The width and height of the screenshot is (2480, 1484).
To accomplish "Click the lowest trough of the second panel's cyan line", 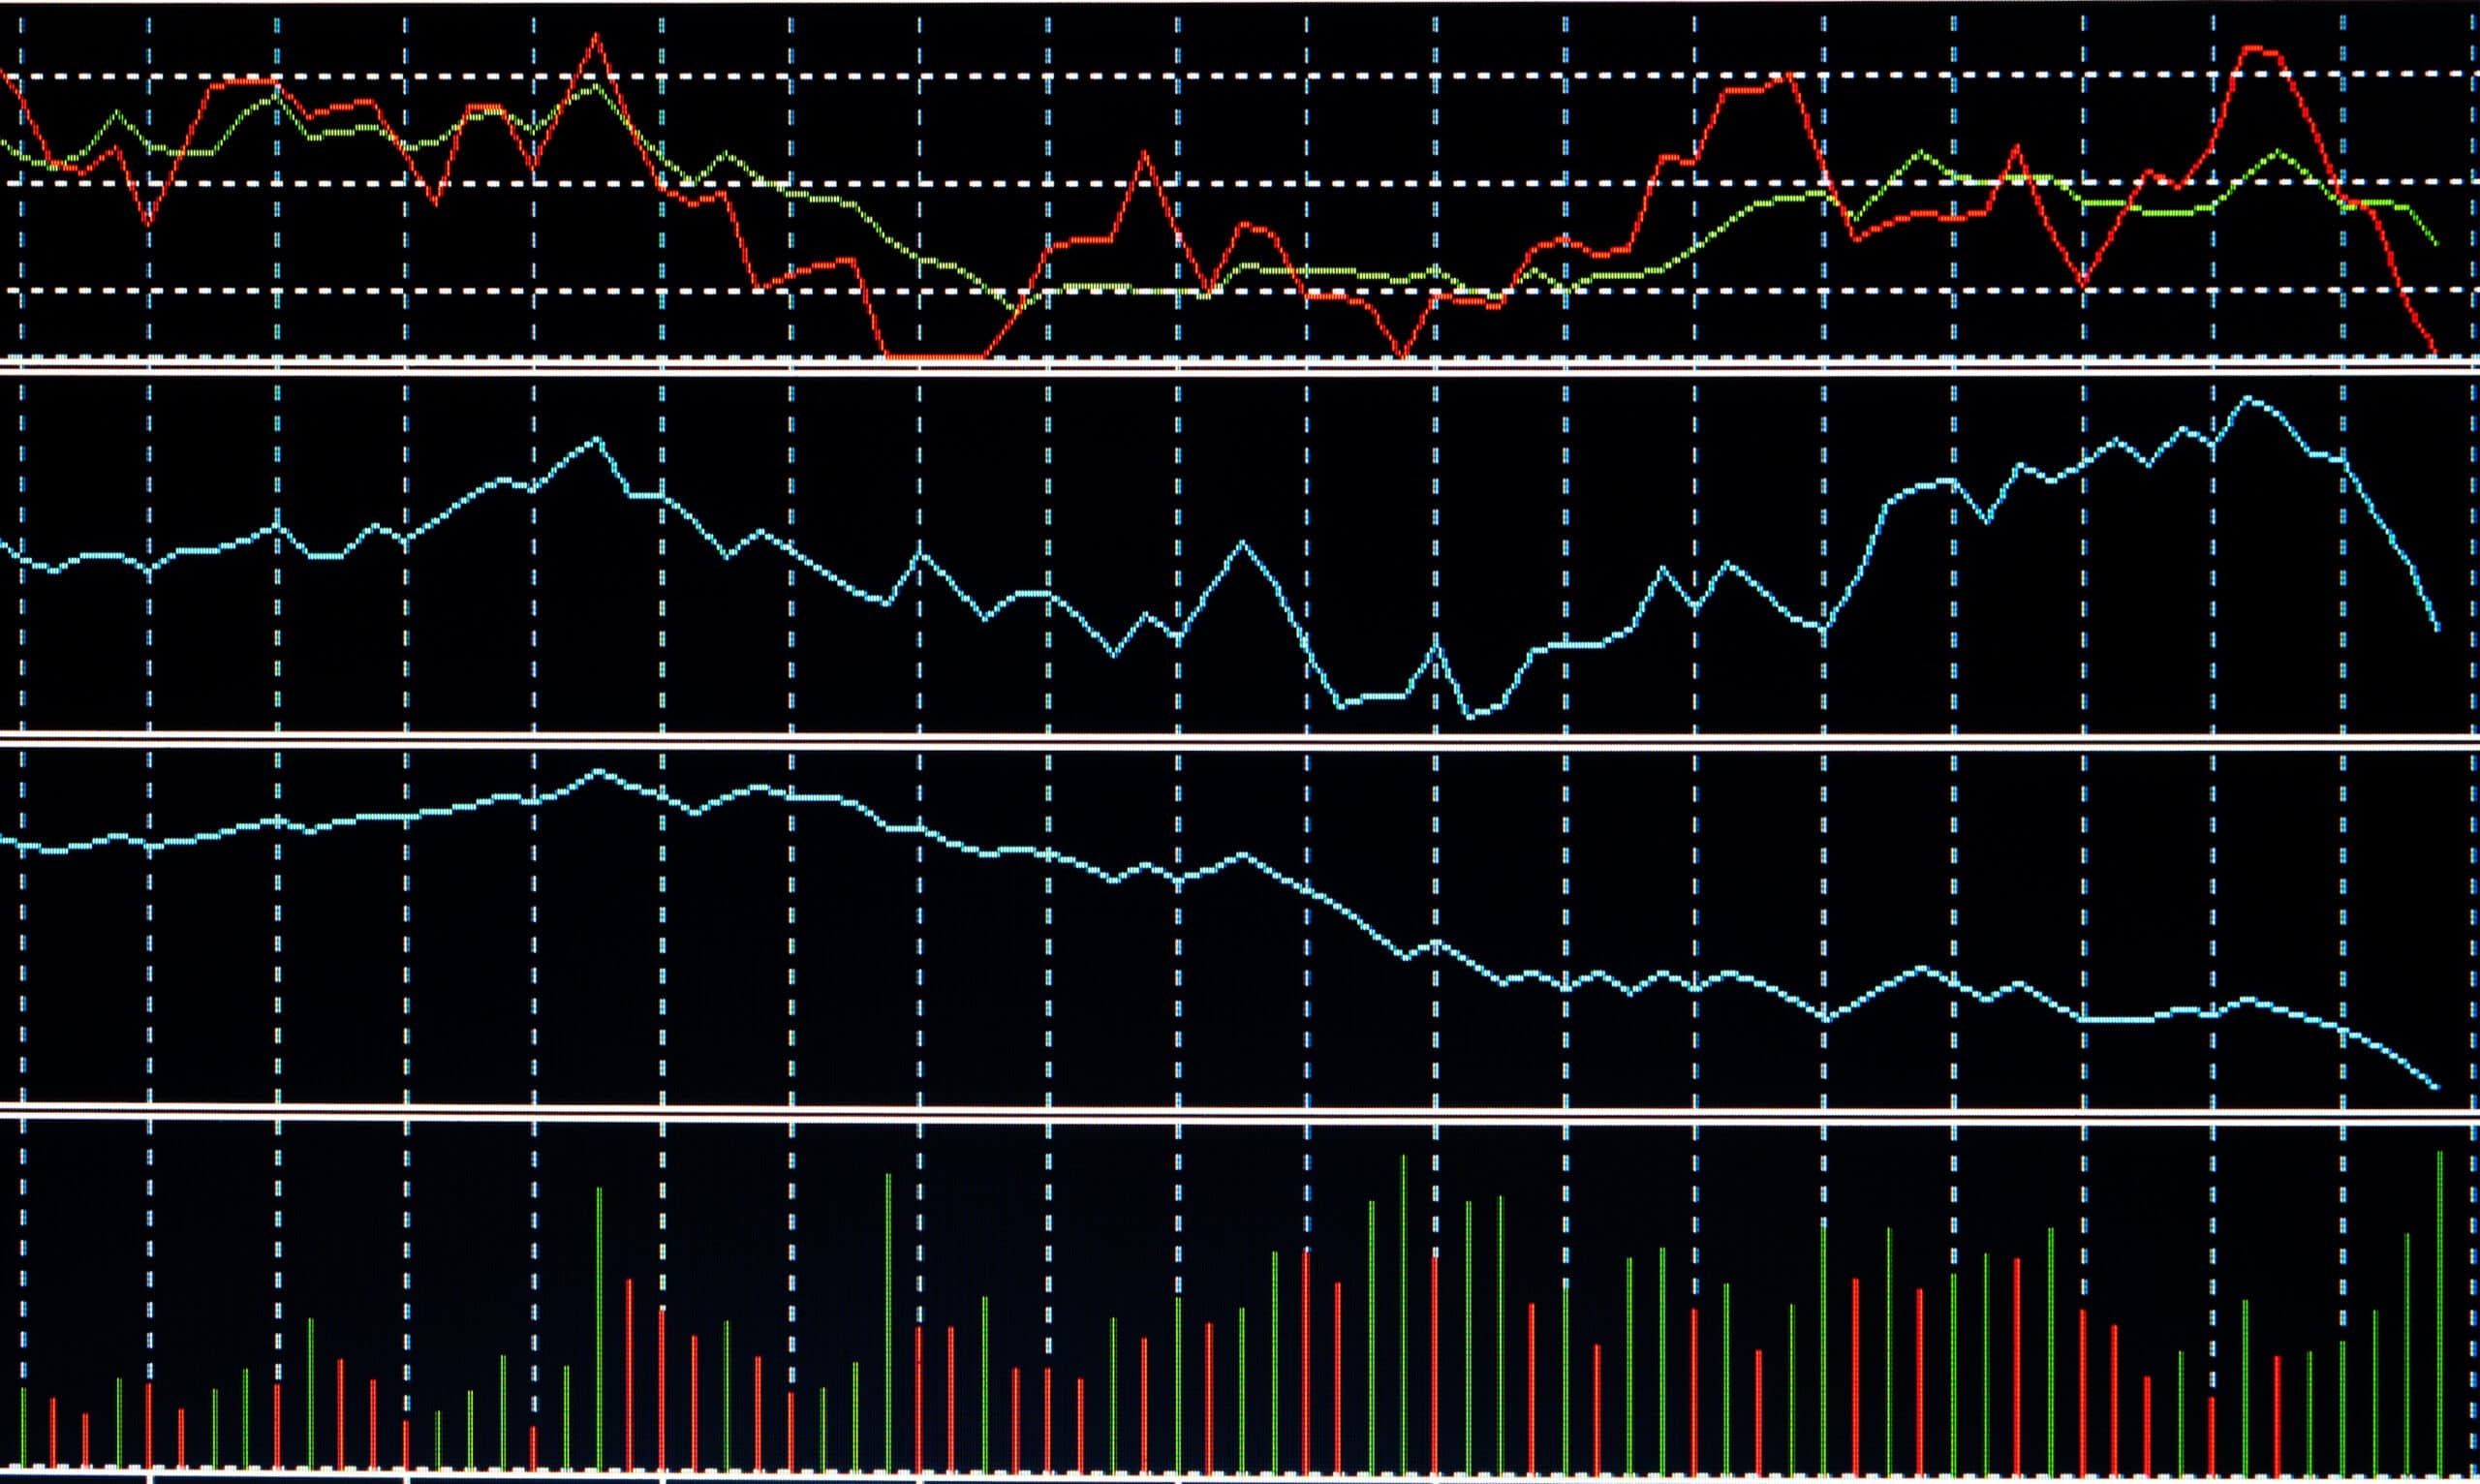I will coord(1470,716).
